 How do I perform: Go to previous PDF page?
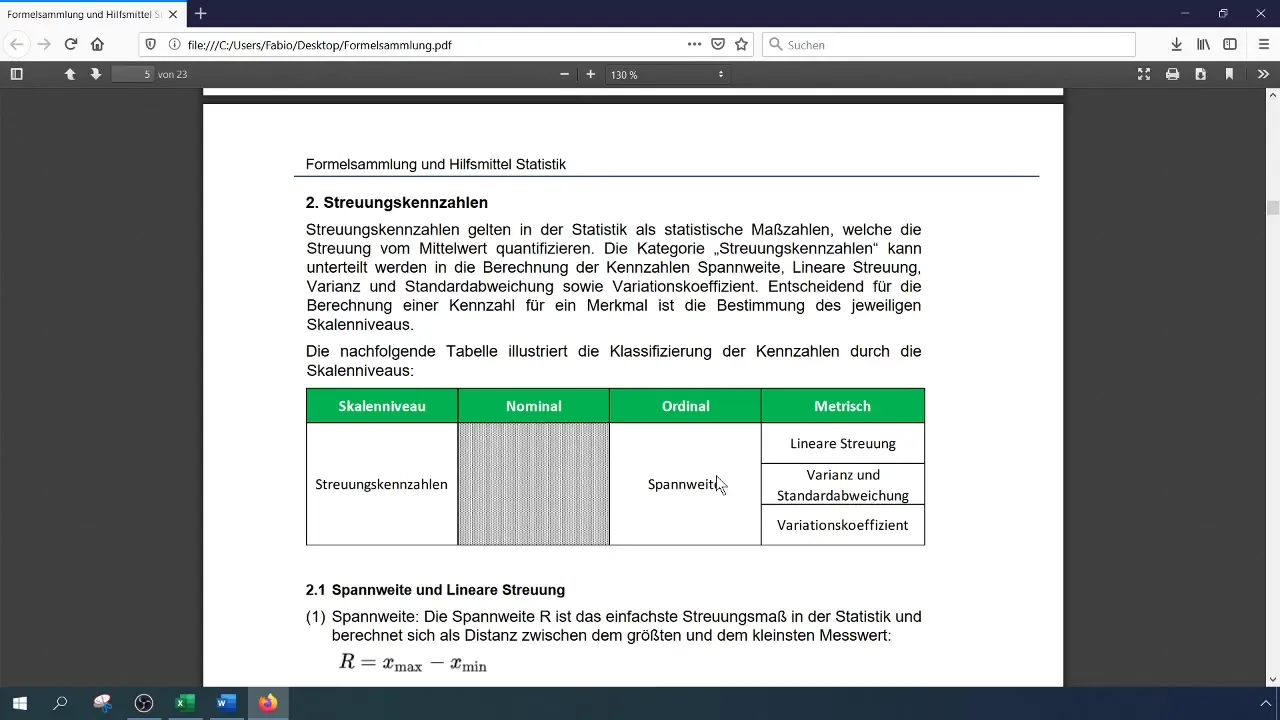[70, 74]
